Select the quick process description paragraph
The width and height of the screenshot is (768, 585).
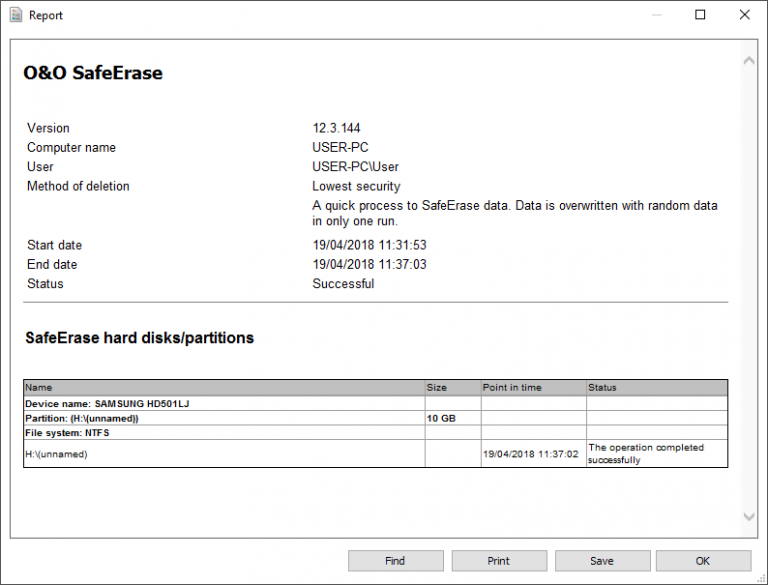(x=515, y=213)
